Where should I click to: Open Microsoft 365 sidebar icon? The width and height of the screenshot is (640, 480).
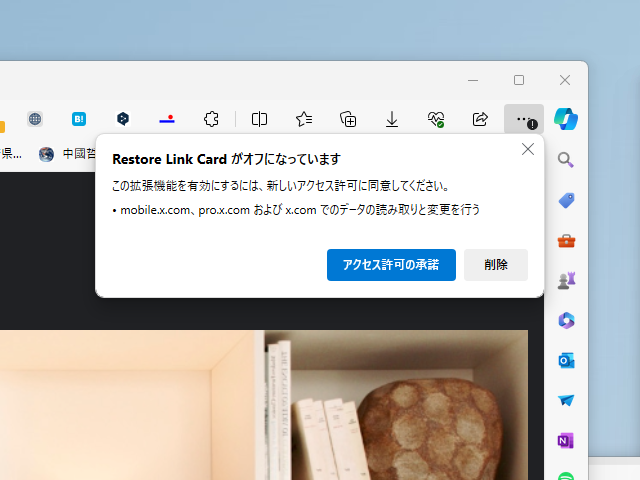tap(566, 320)
